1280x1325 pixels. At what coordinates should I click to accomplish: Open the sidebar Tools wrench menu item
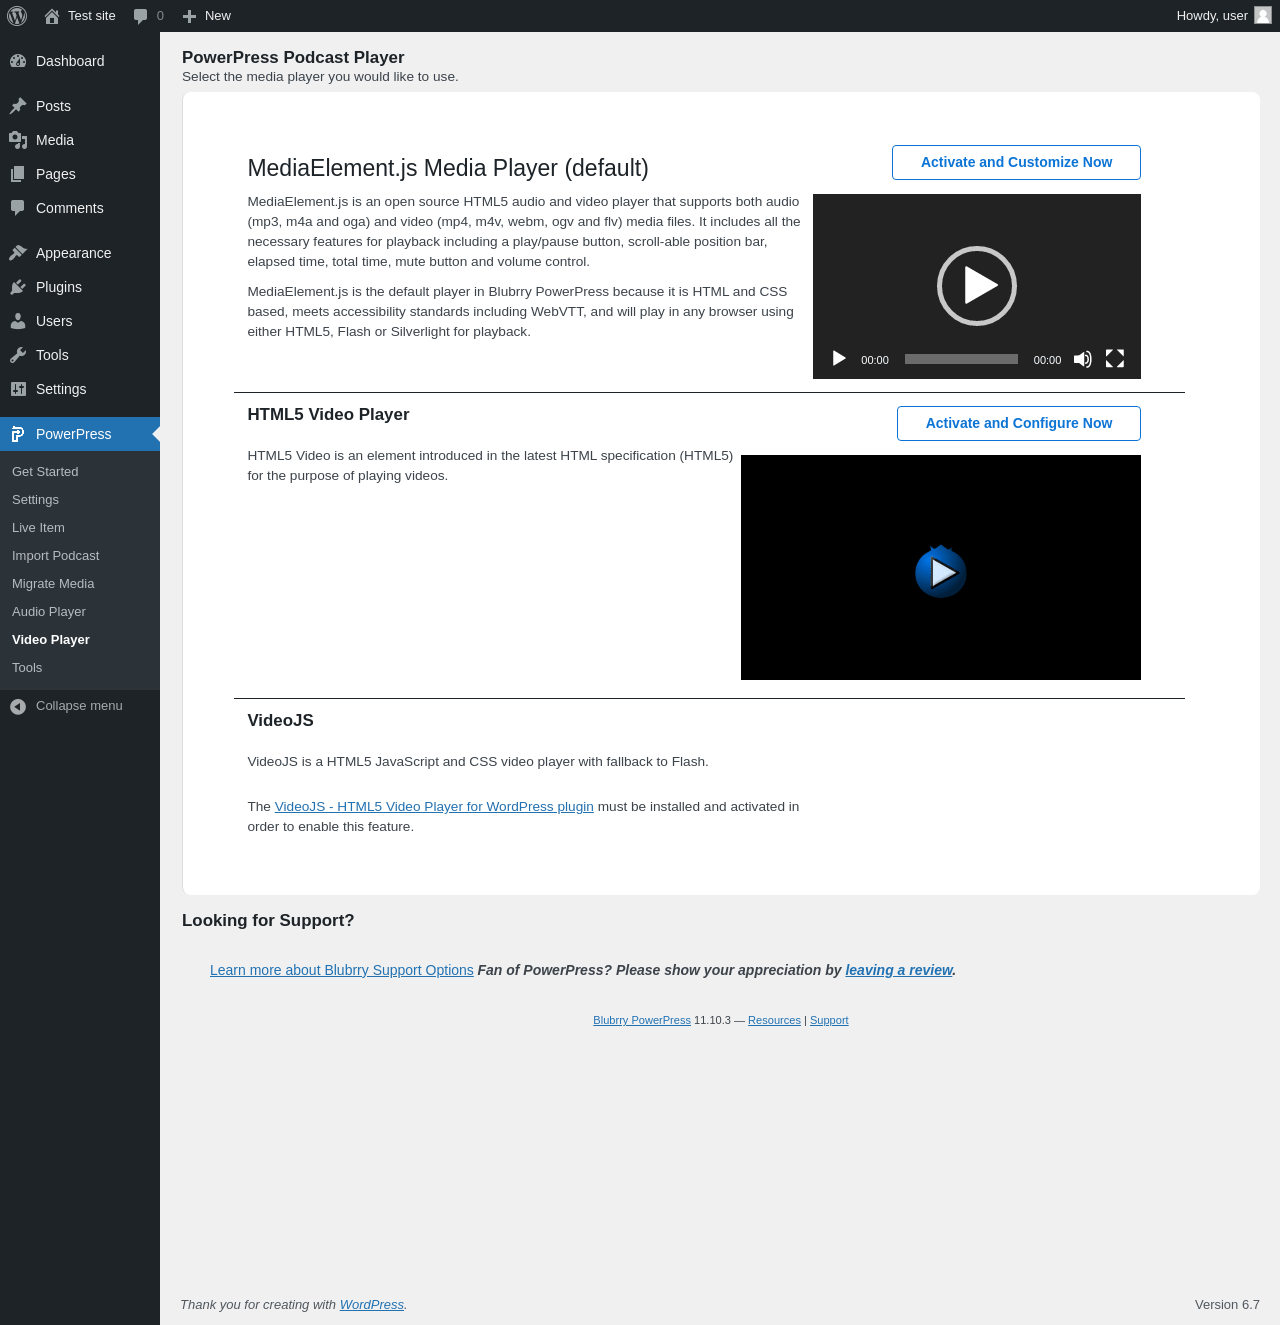(80, 355)
